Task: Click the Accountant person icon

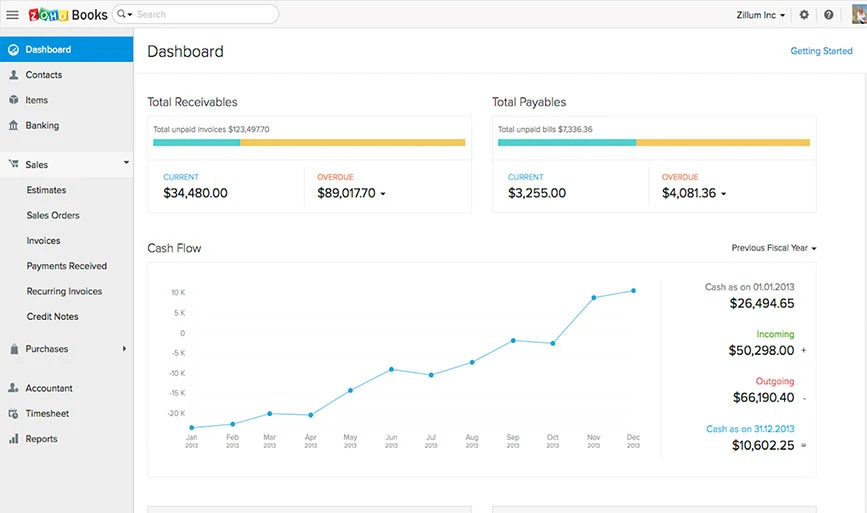Action: pos(14,388)
